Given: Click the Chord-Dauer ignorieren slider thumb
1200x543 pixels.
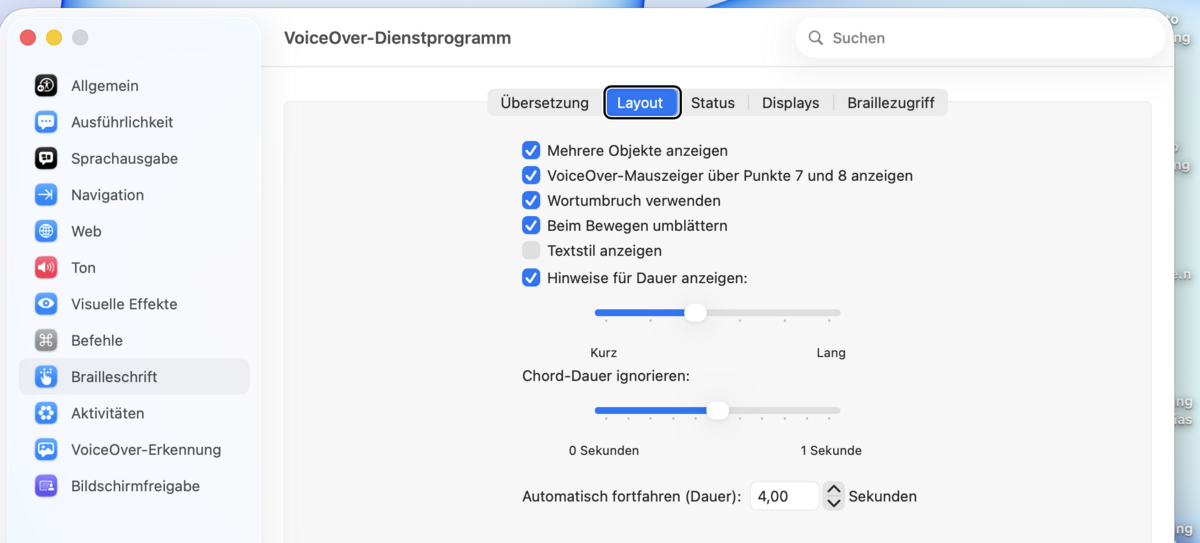Looking at the screenshot, I should click(718, 410).
